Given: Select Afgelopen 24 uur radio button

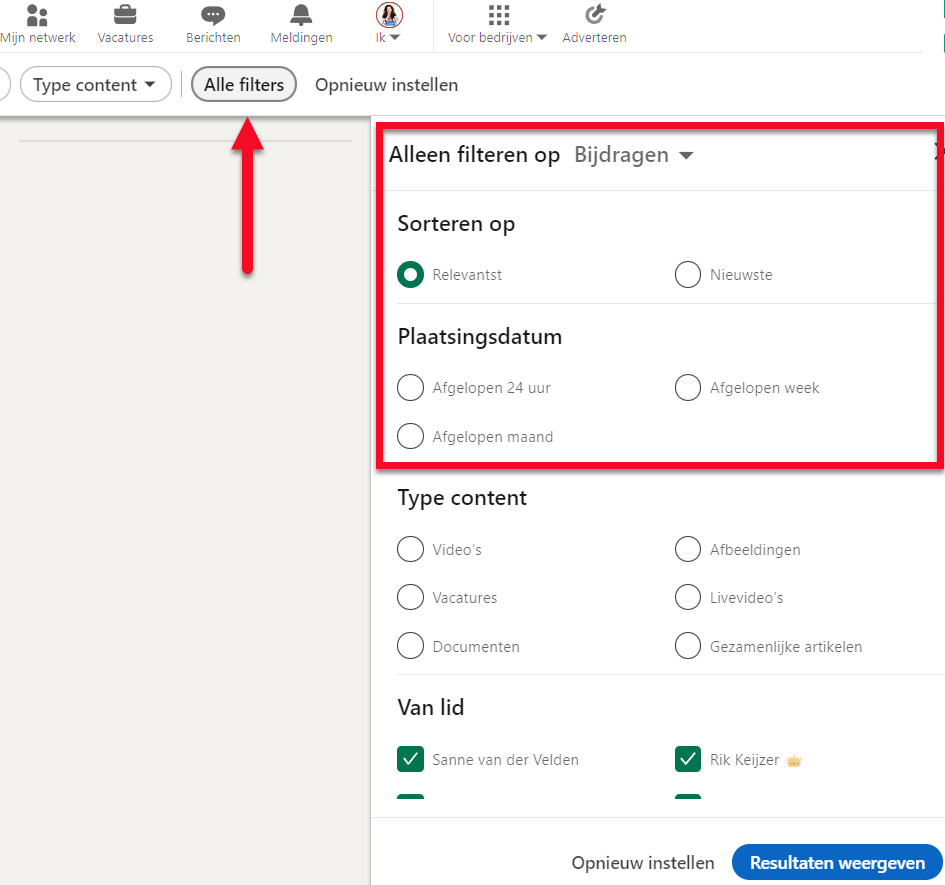Looking at the screenshot, I should 410,388.
